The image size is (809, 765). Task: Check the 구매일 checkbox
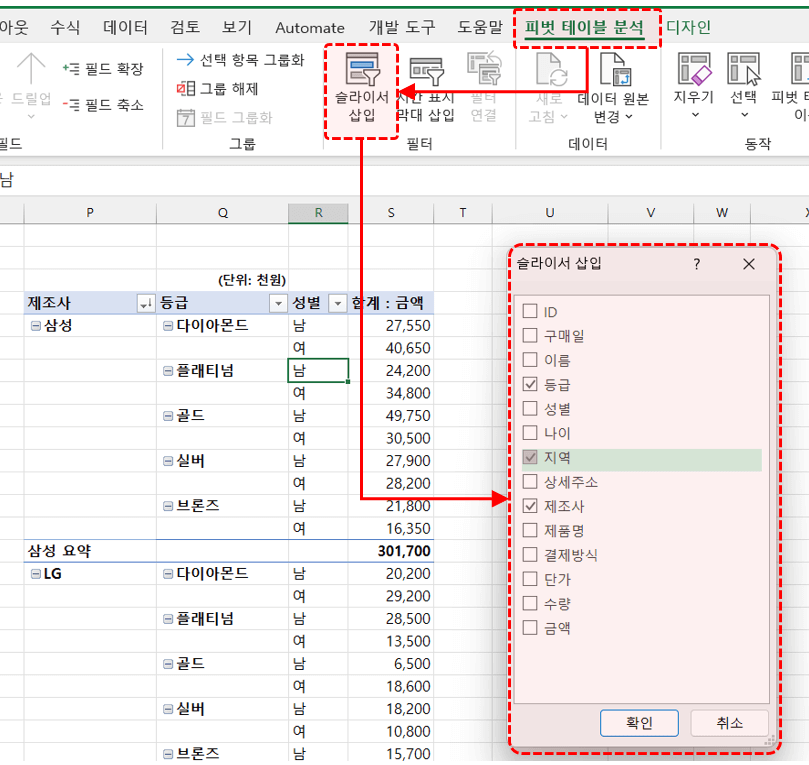[530, 335]
